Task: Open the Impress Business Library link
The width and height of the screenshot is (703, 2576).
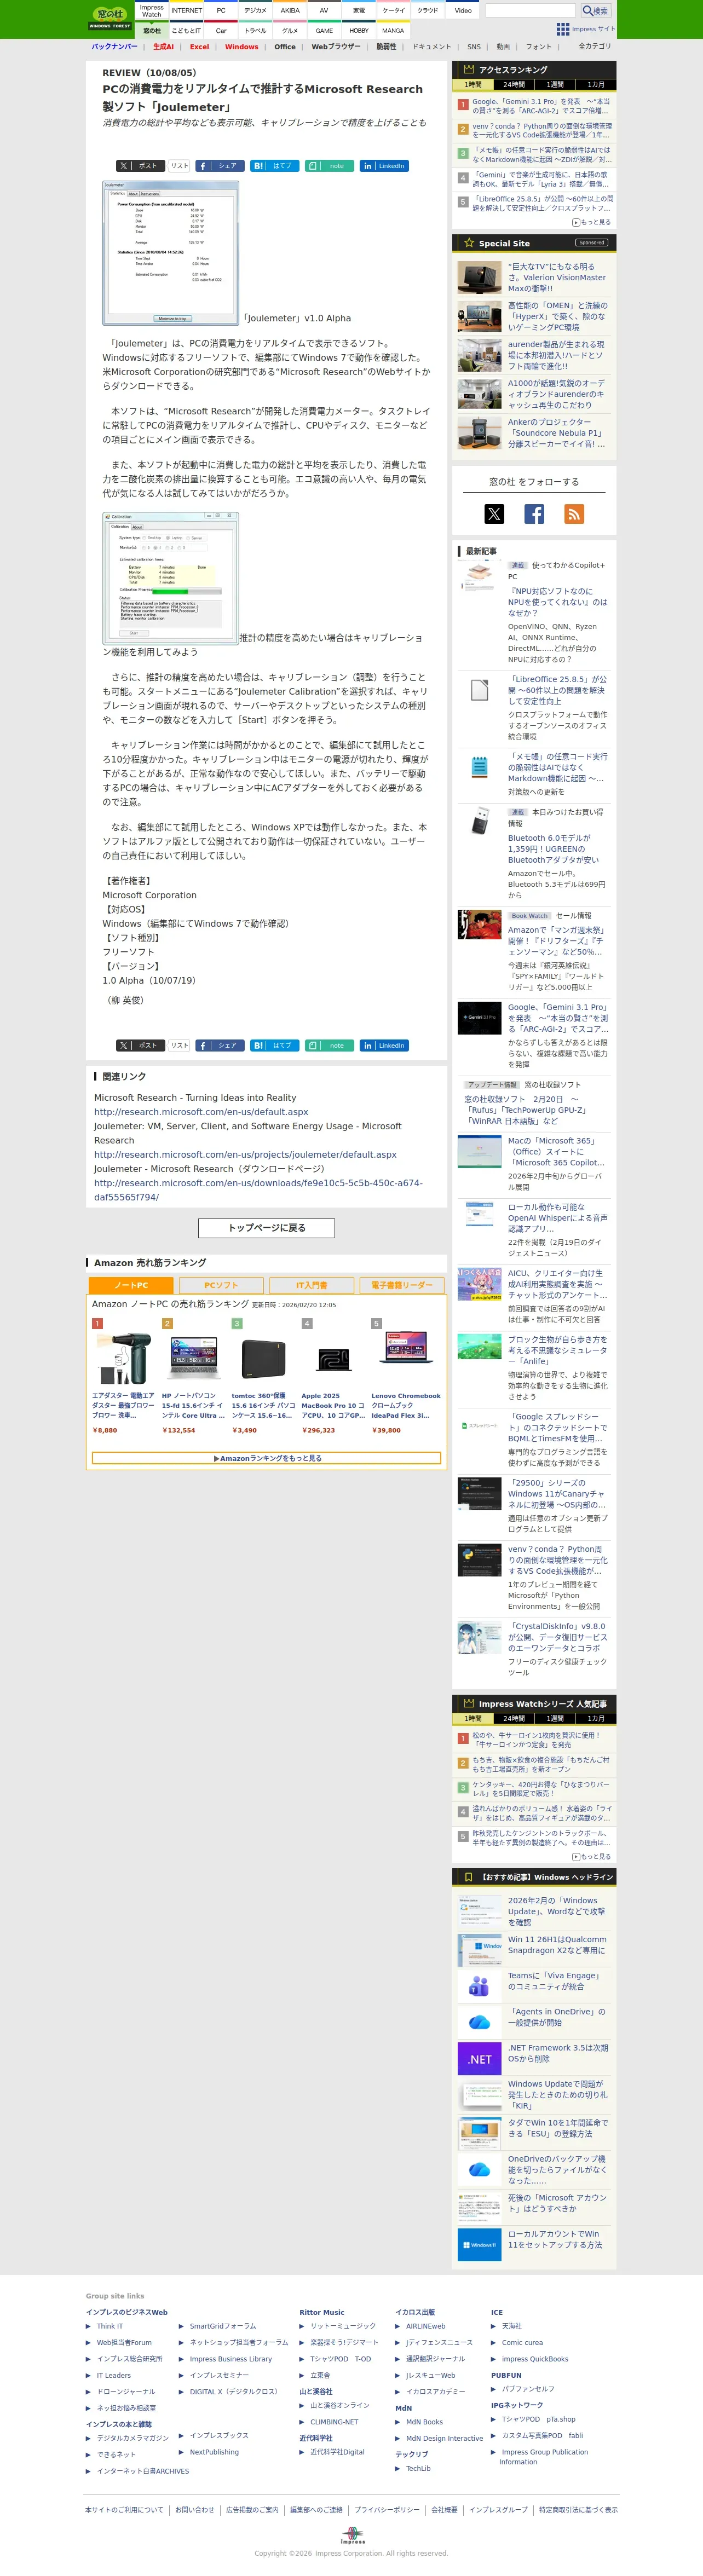Action: coord(231,2359)
